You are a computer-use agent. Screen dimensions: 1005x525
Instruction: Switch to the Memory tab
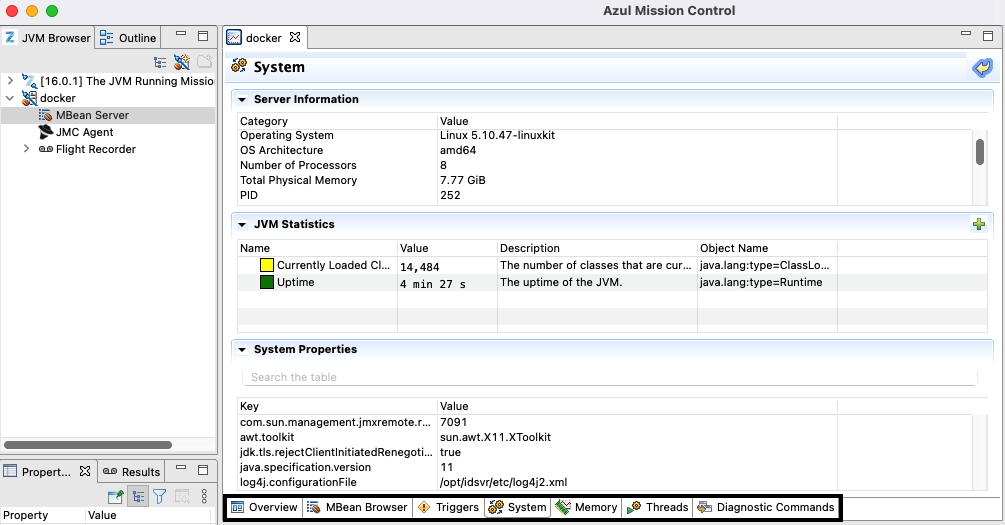pos(587,507)
